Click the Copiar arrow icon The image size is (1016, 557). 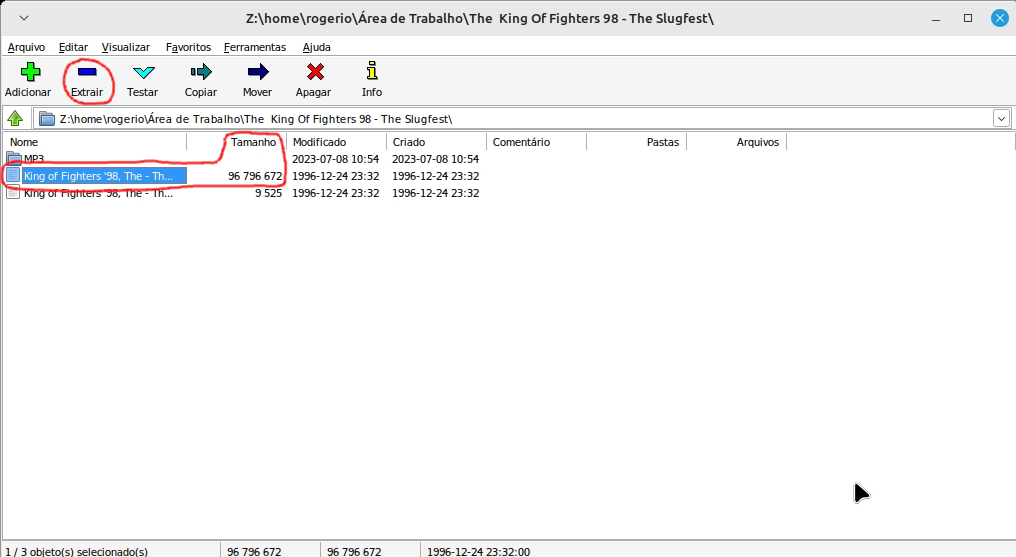201,72
